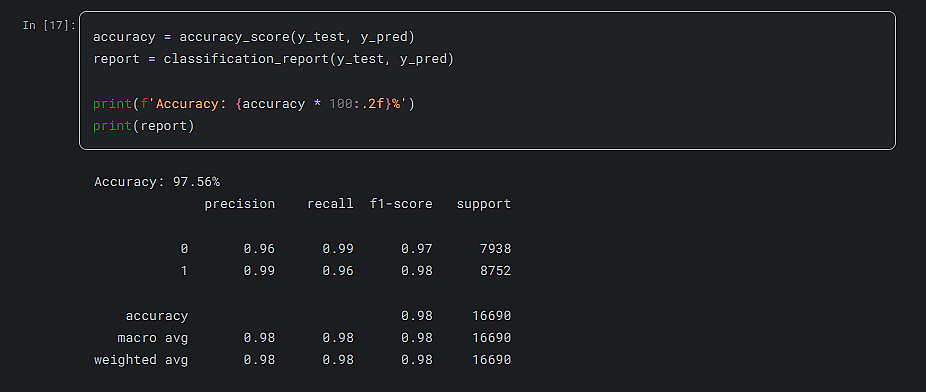Click the accuracy row label in report
Viewport: 926px width, 392px height.
tap(157, 316)
